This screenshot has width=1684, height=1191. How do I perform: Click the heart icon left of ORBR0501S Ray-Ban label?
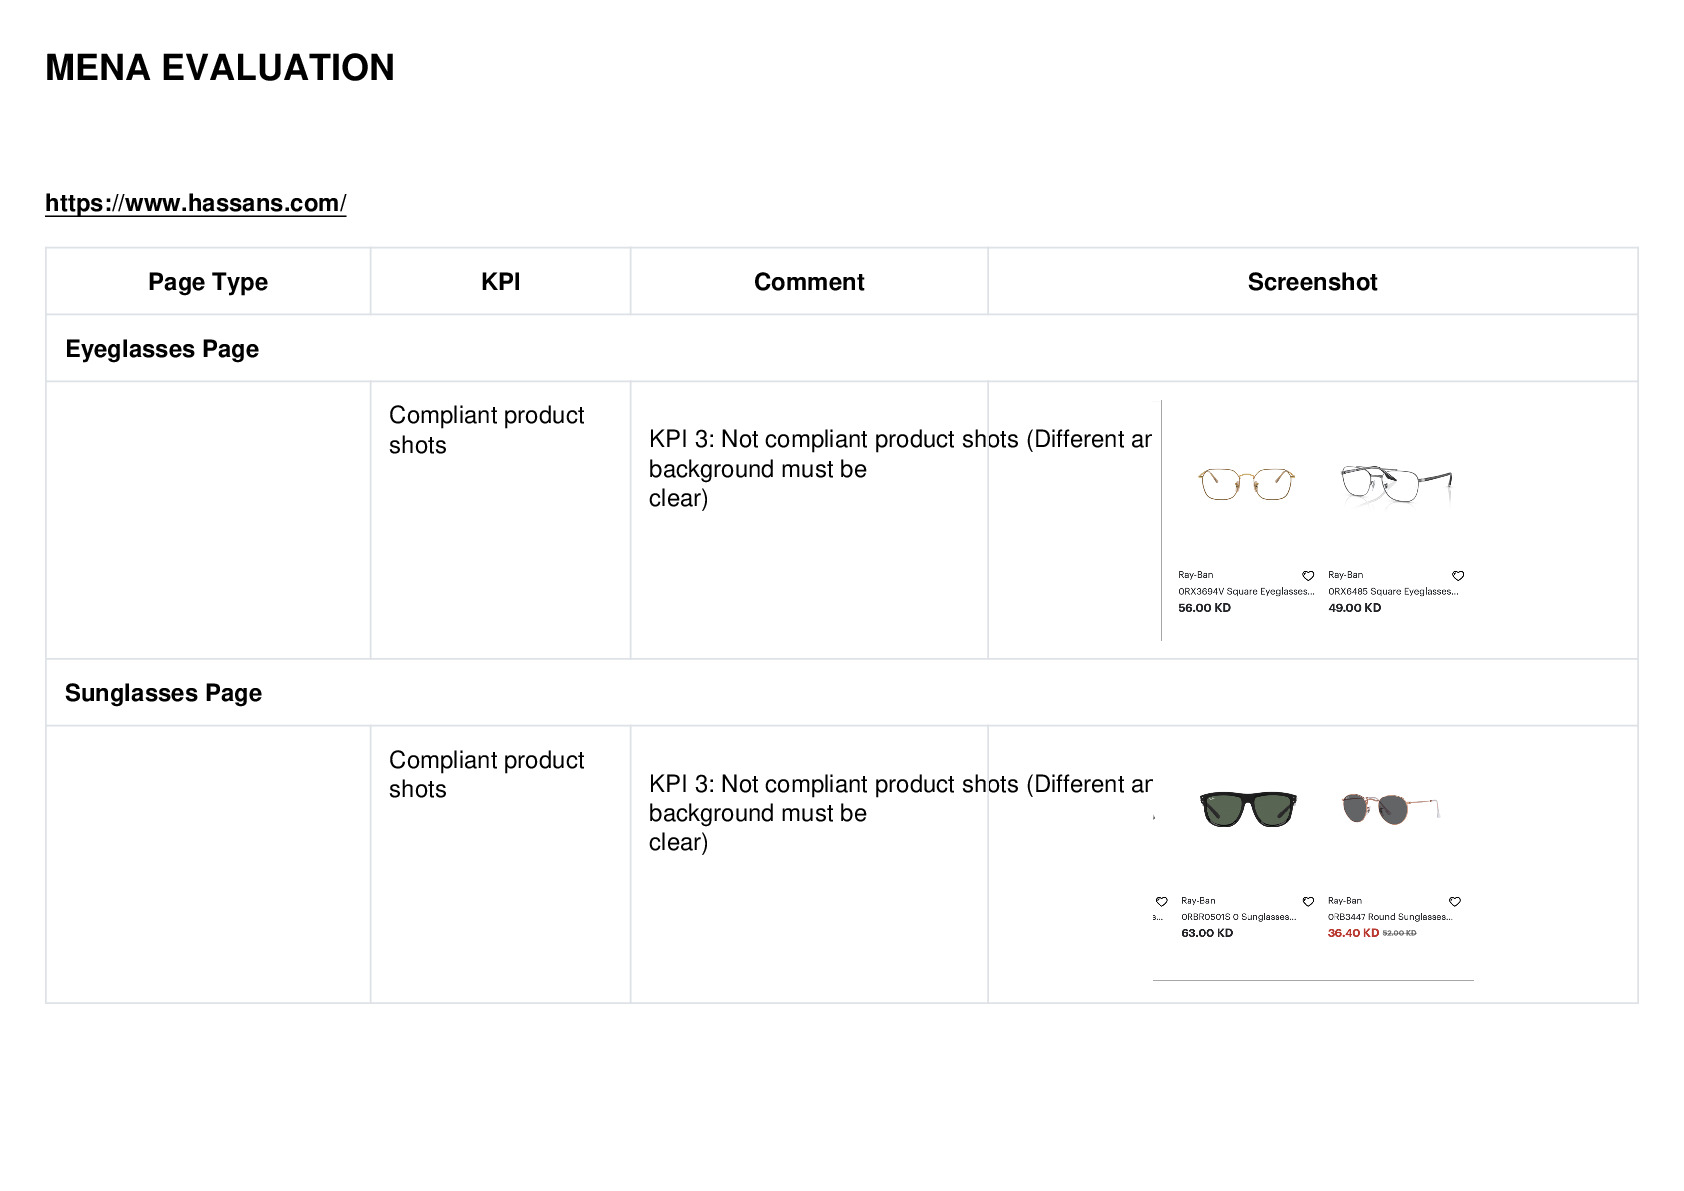[x=1162, y=902]
